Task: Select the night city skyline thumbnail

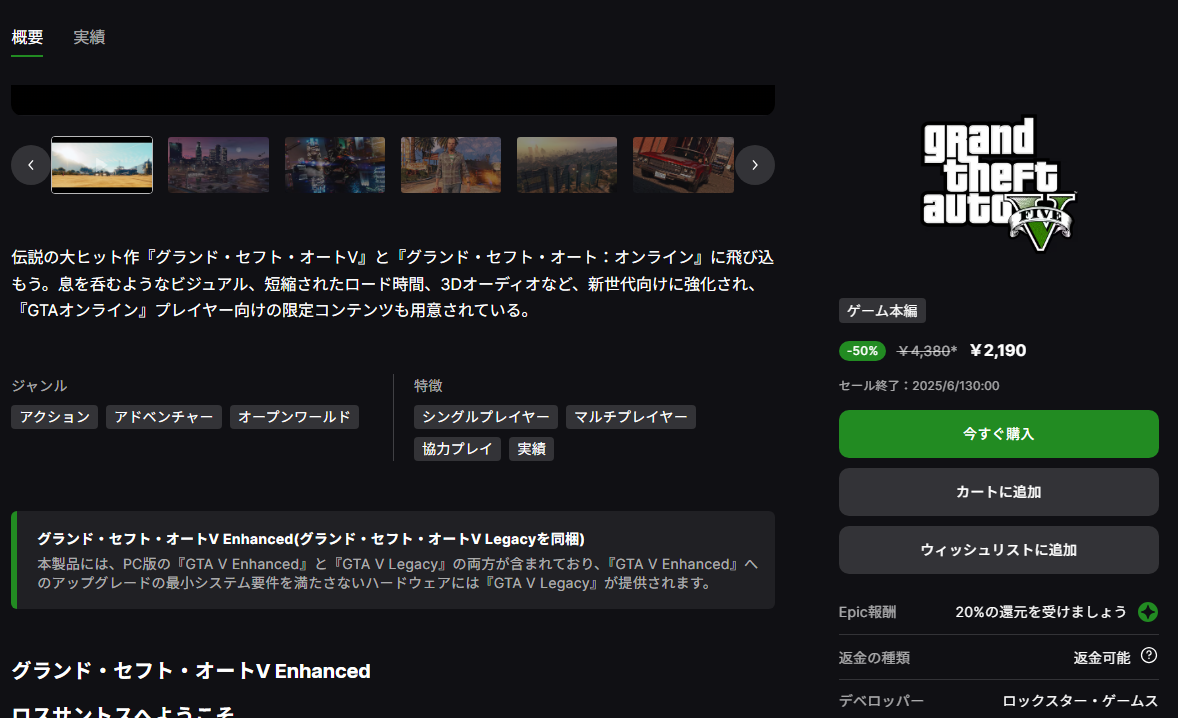Action: 219,165
